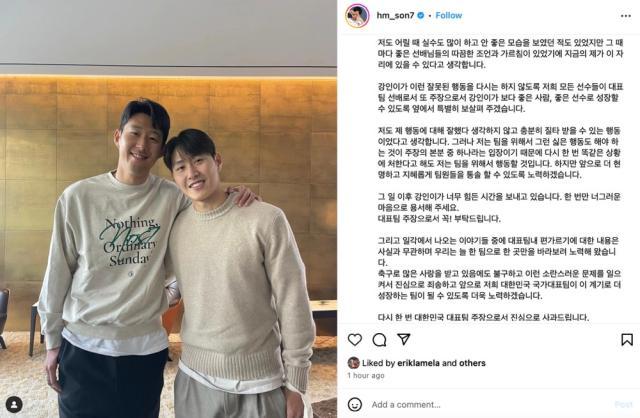Open the three-dot more options menu
Screen dimensions: 640x418
626,16
